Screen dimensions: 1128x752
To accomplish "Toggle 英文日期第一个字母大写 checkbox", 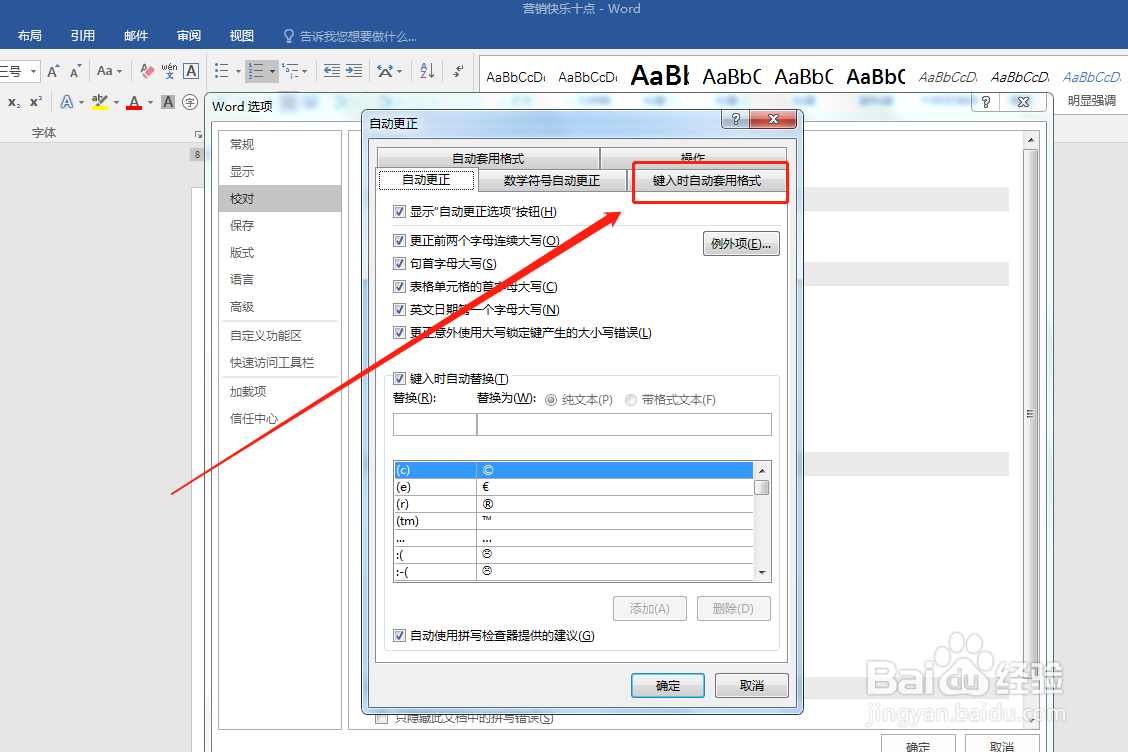I will (x=399, y=309).
